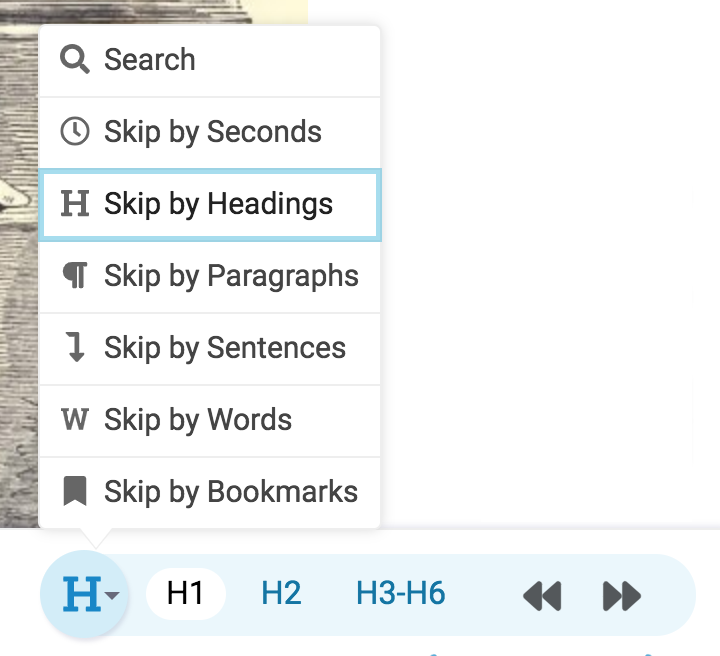Click the bookmark icon in menu
720x656 pixels.
[75, 491]
